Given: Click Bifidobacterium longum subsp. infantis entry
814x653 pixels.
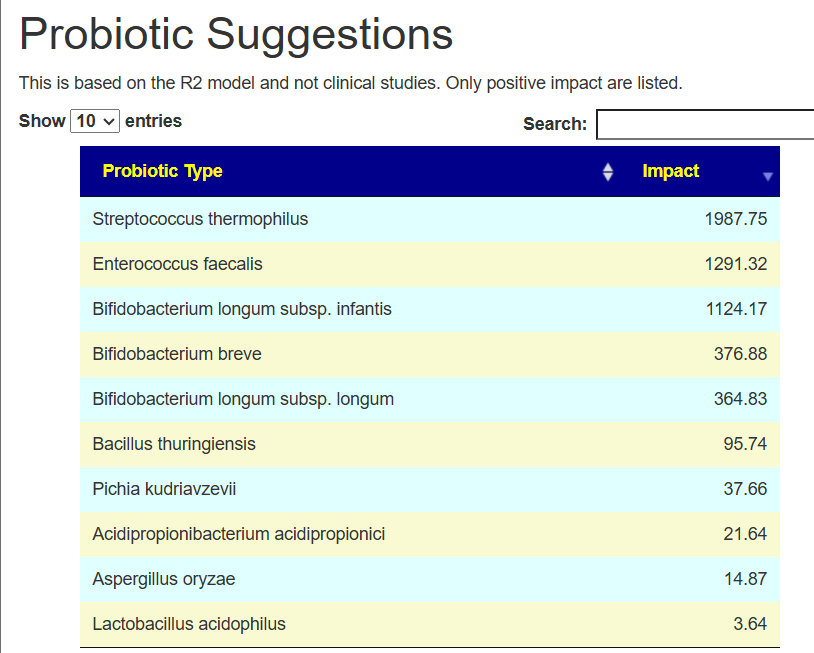Looking at the screenshot, I should 242,309.
